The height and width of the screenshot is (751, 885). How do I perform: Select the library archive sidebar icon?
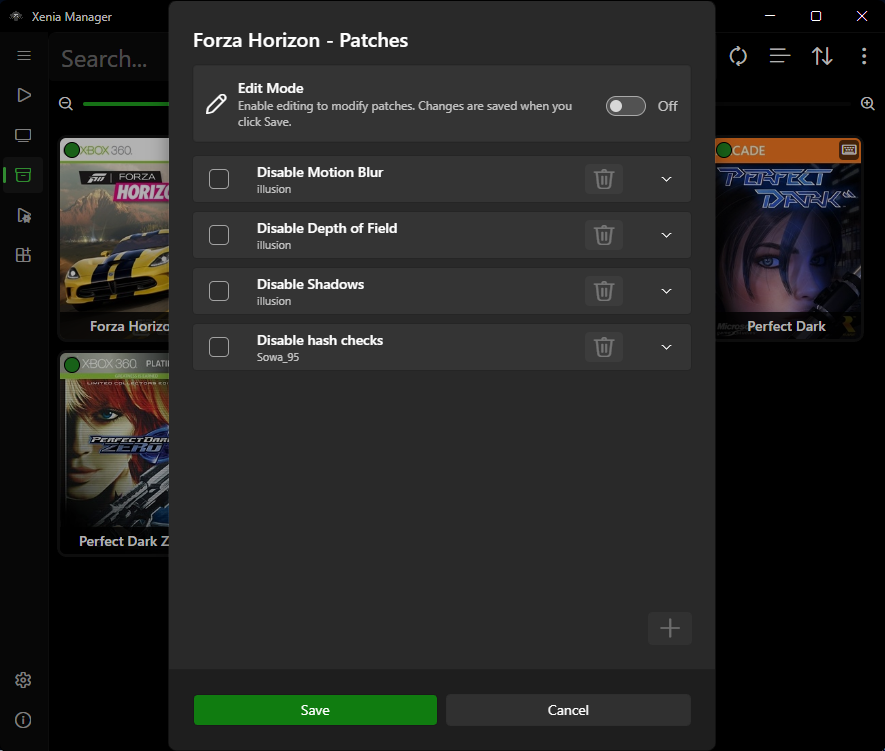pyautogui.click(x=23, y=175)
